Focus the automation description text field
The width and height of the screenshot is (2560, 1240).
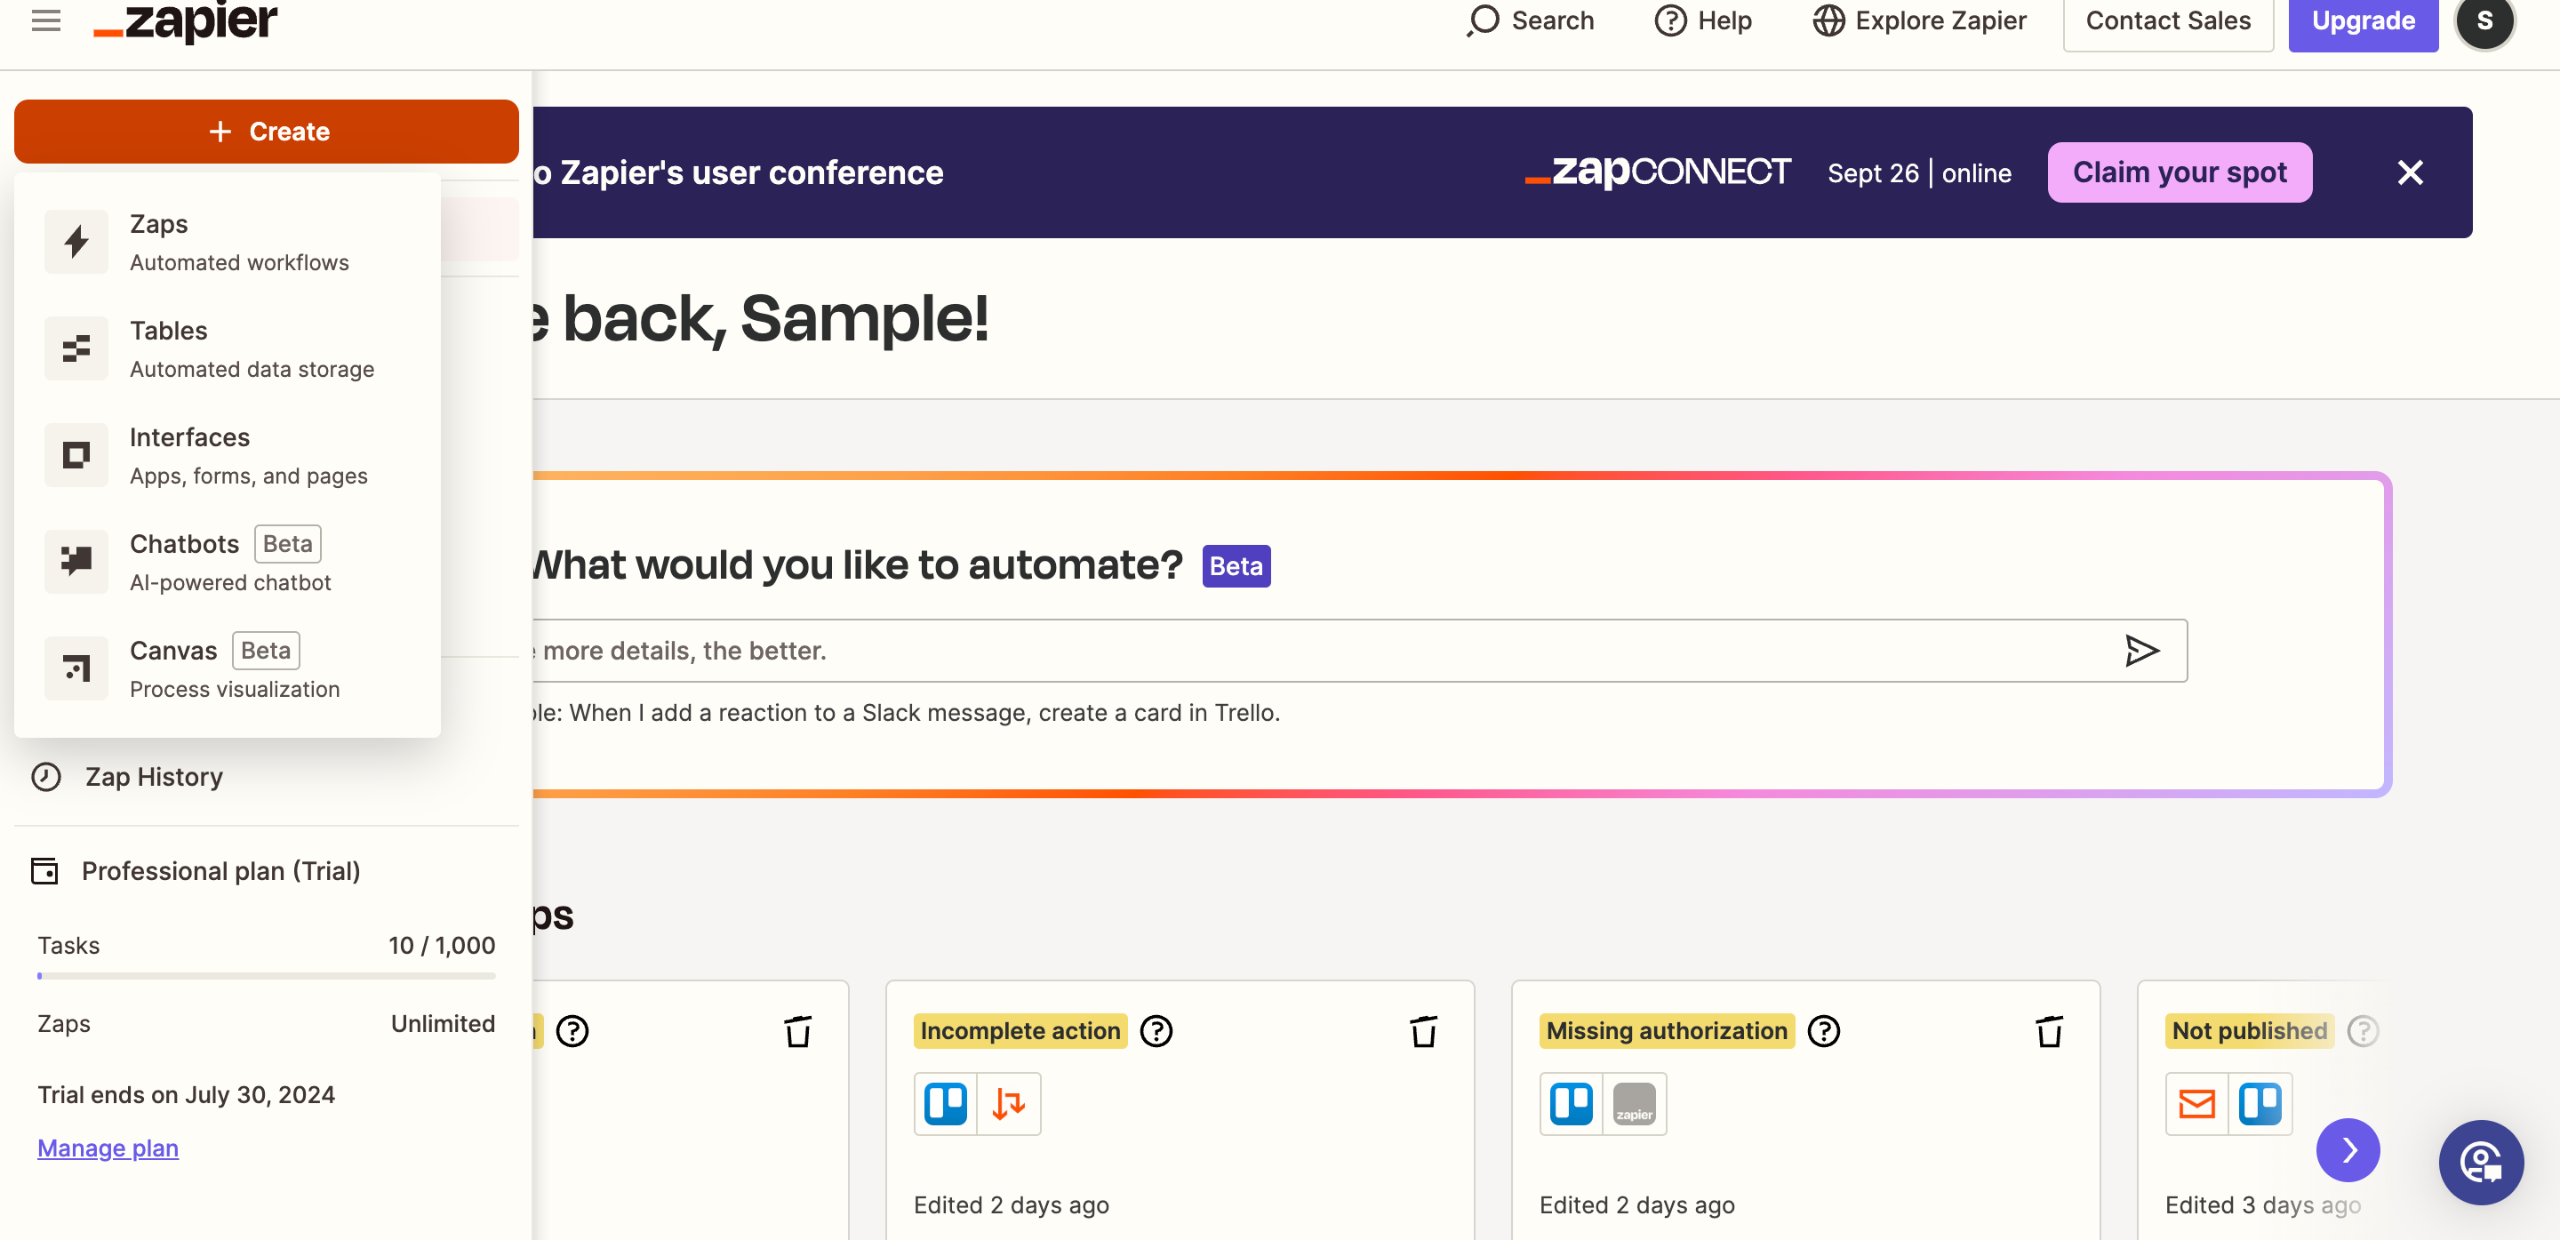pos(1300,651)
